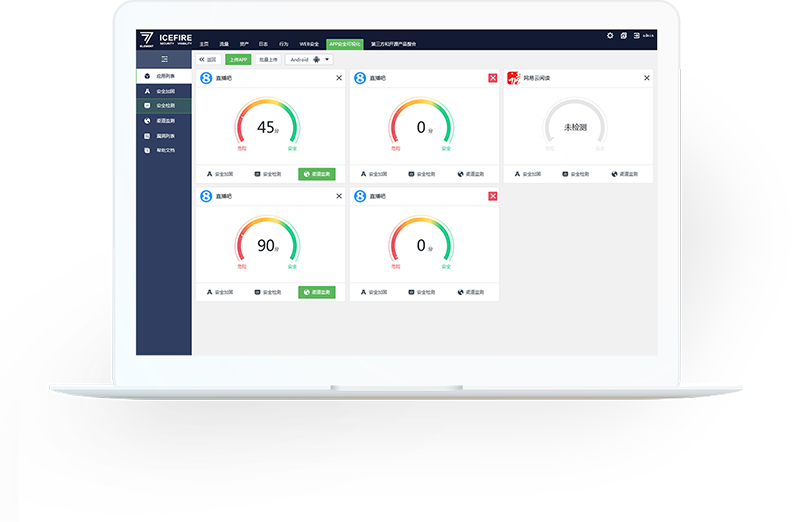The width and height of the screenshot is (792, 522).
Task: Click the document icon in top-right header
Action: pyautogui.click(x=623, y=36)
